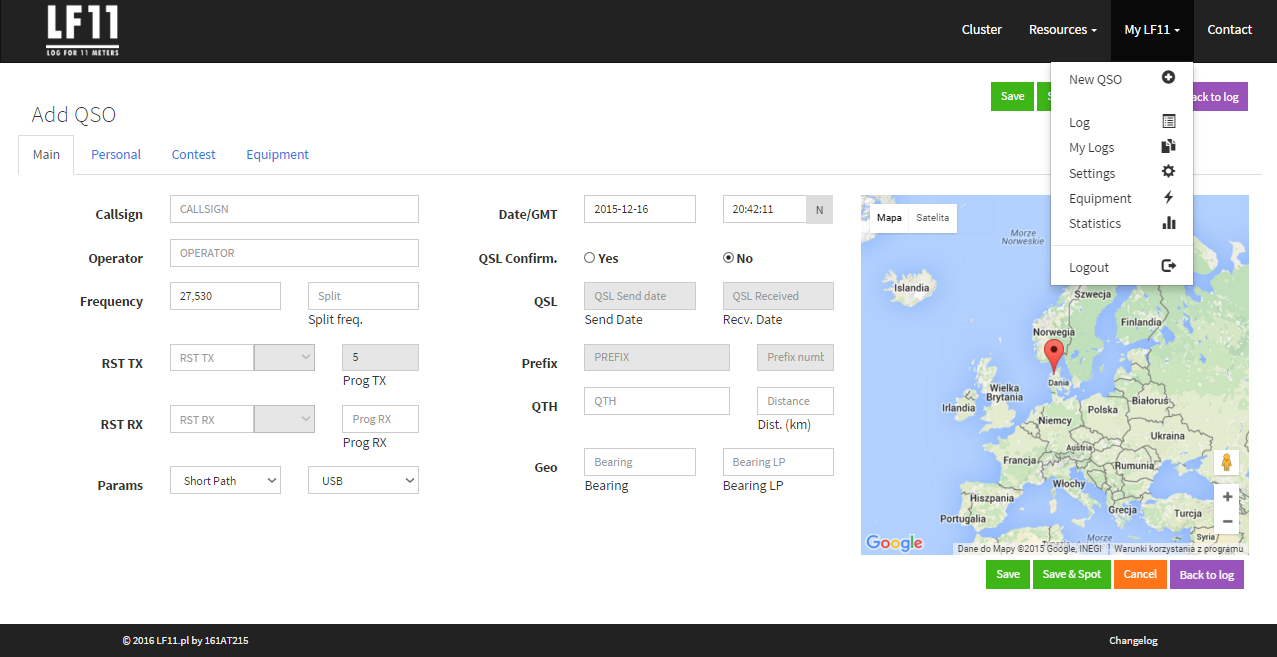
Task: Click the Statistics bar chart icon
Action: point(1168,223)
